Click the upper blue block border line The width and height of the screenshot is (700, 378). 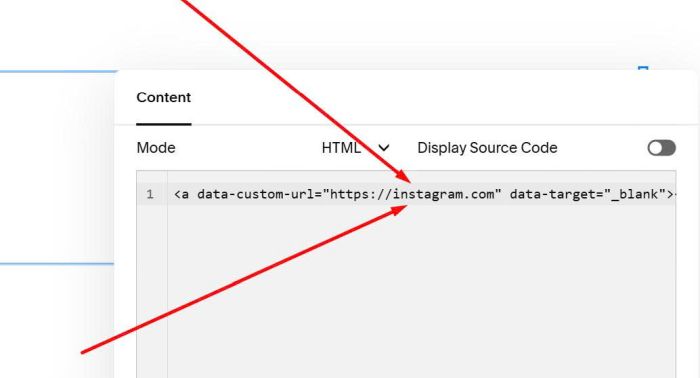(58, 71)
